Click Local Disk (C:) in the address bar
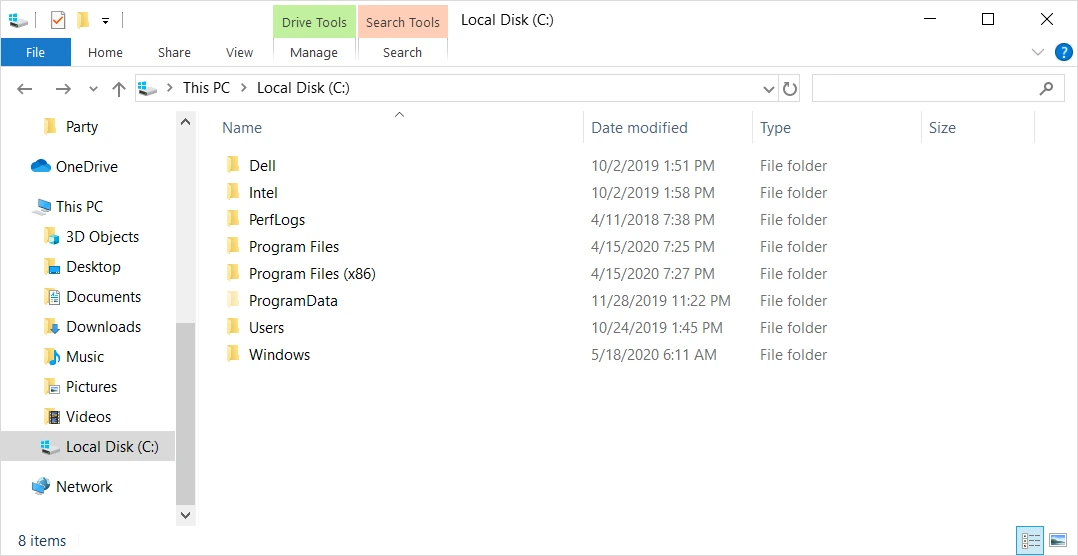The width and height of the screenshot is (1078, 556). tap(303, 88)
